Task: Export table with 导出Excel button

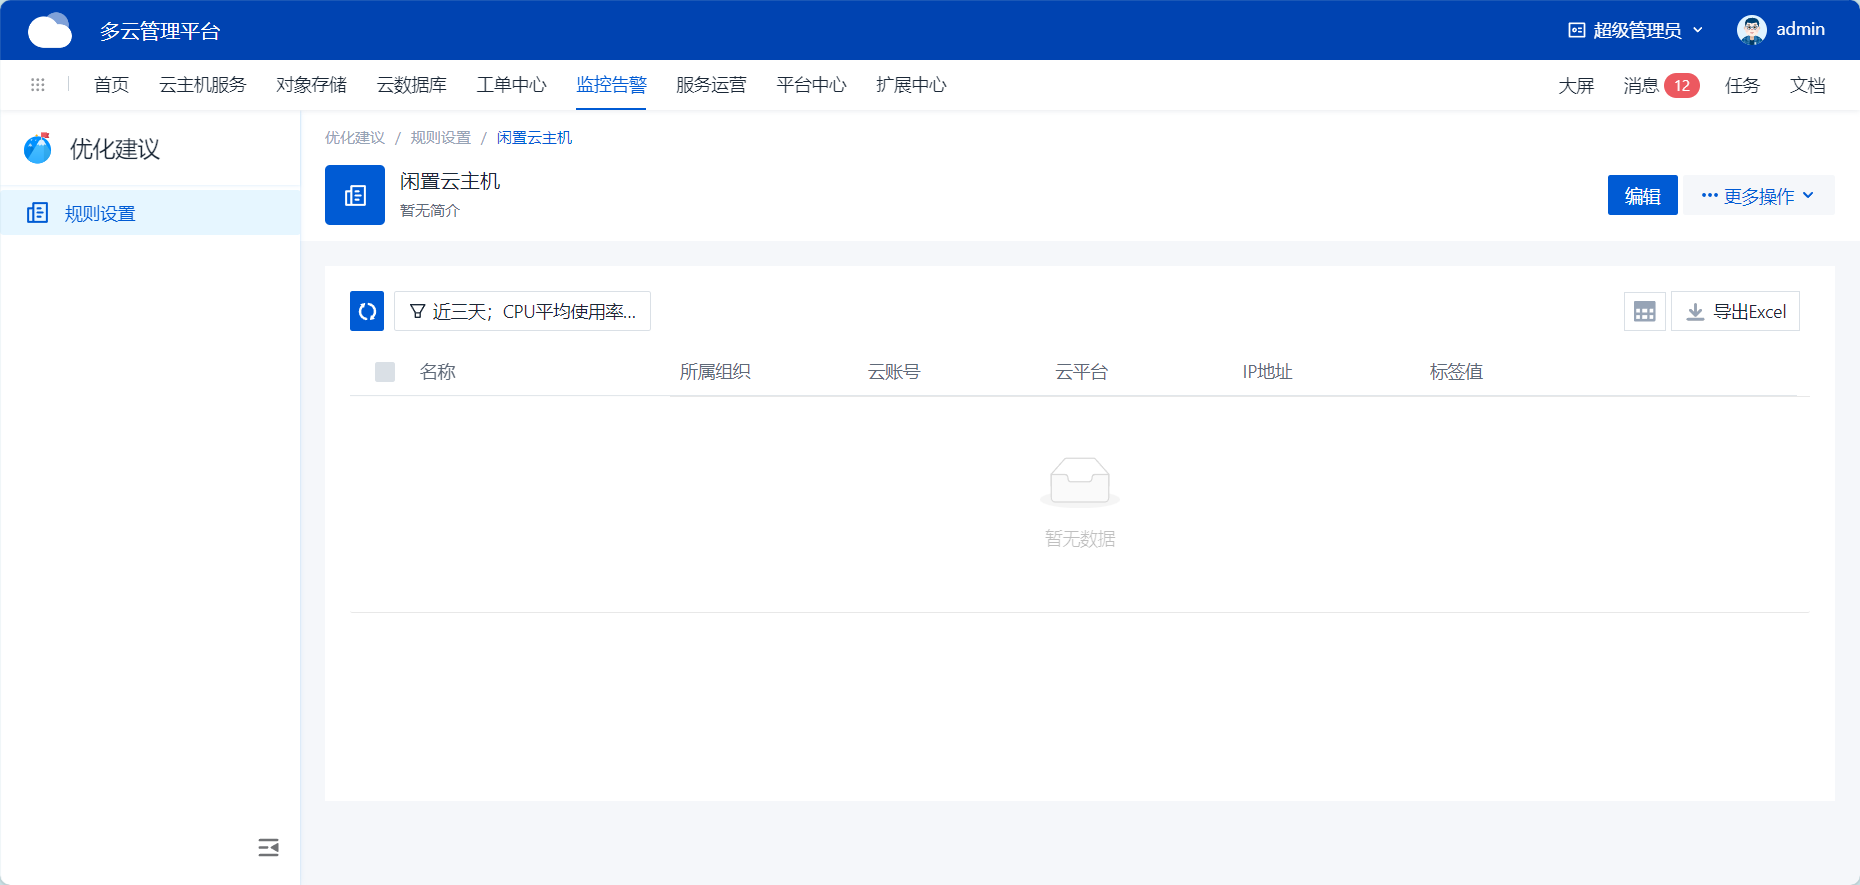Action: (1735, 312)
